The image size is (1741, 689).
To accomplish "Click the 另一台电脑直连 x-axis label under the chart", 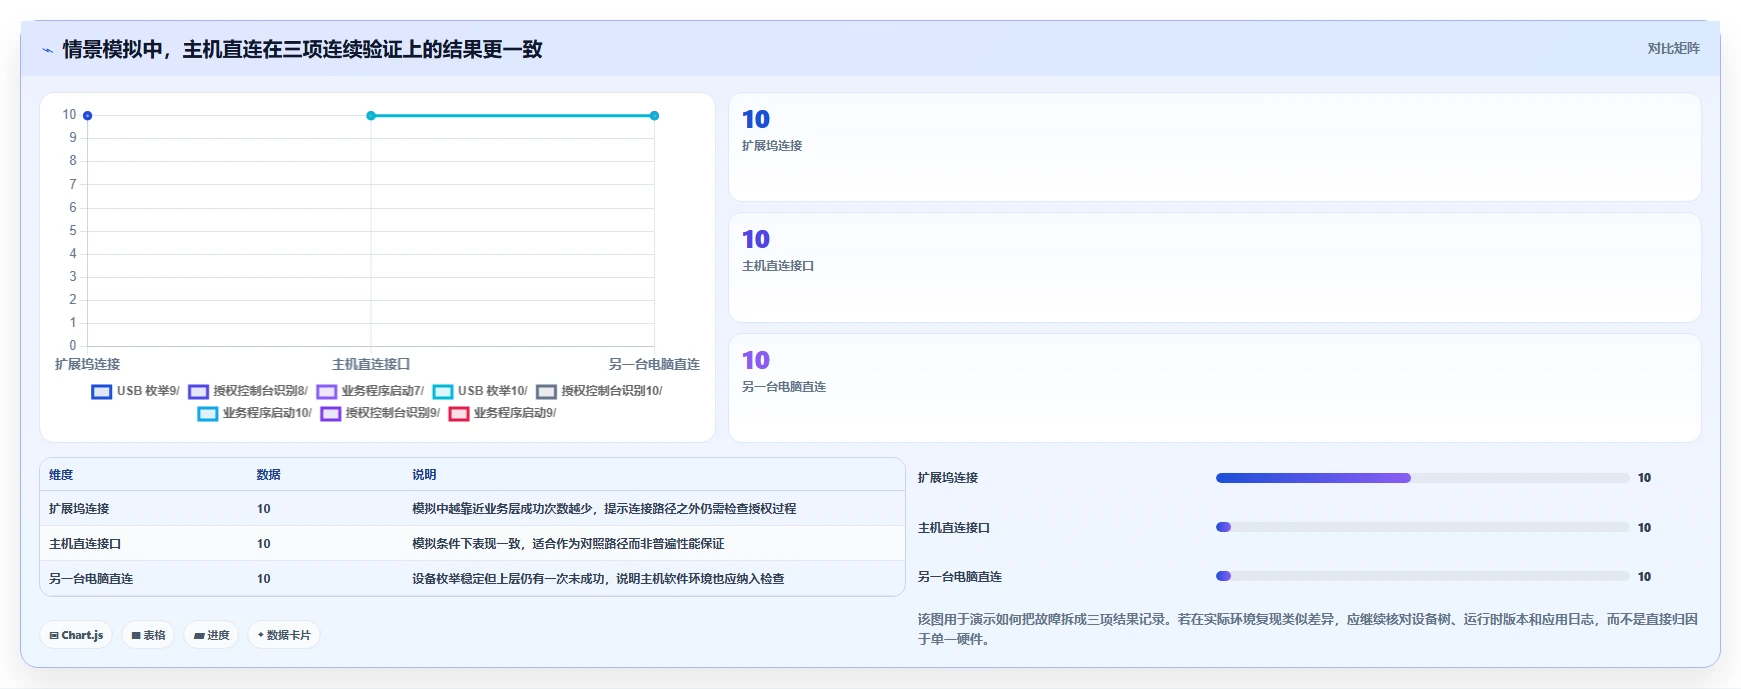I will coord(654,365).
